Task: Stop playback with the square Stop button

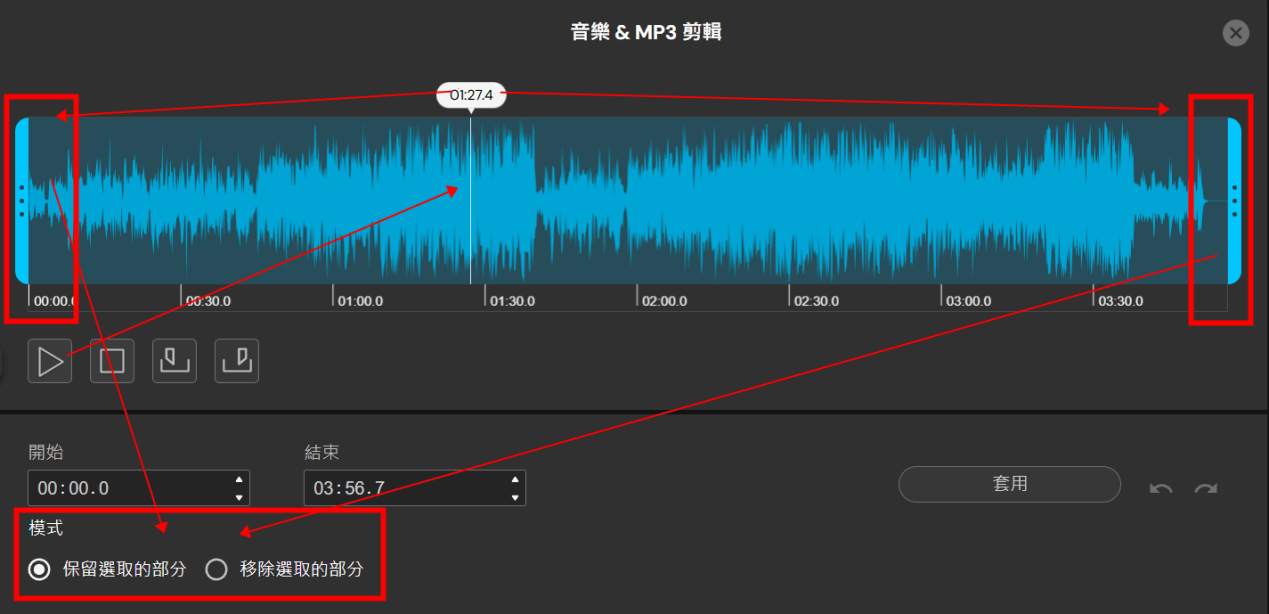Action: point(112,361)
